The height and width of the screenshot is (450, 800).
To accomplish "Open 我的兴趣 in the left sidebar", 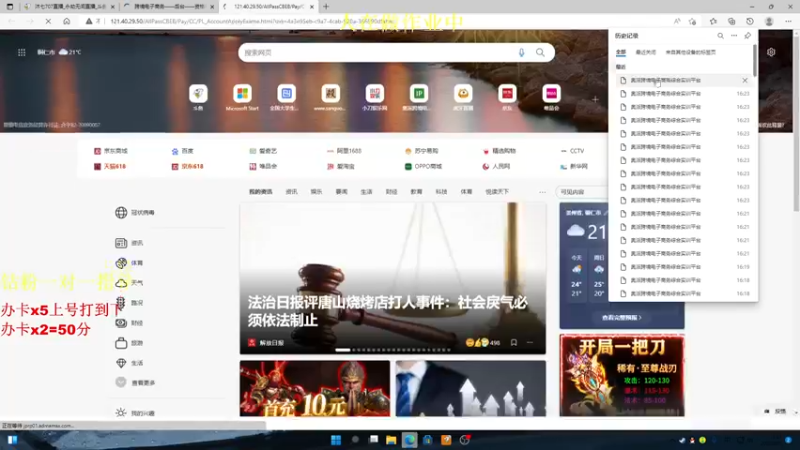I will [x=135, y=413].
